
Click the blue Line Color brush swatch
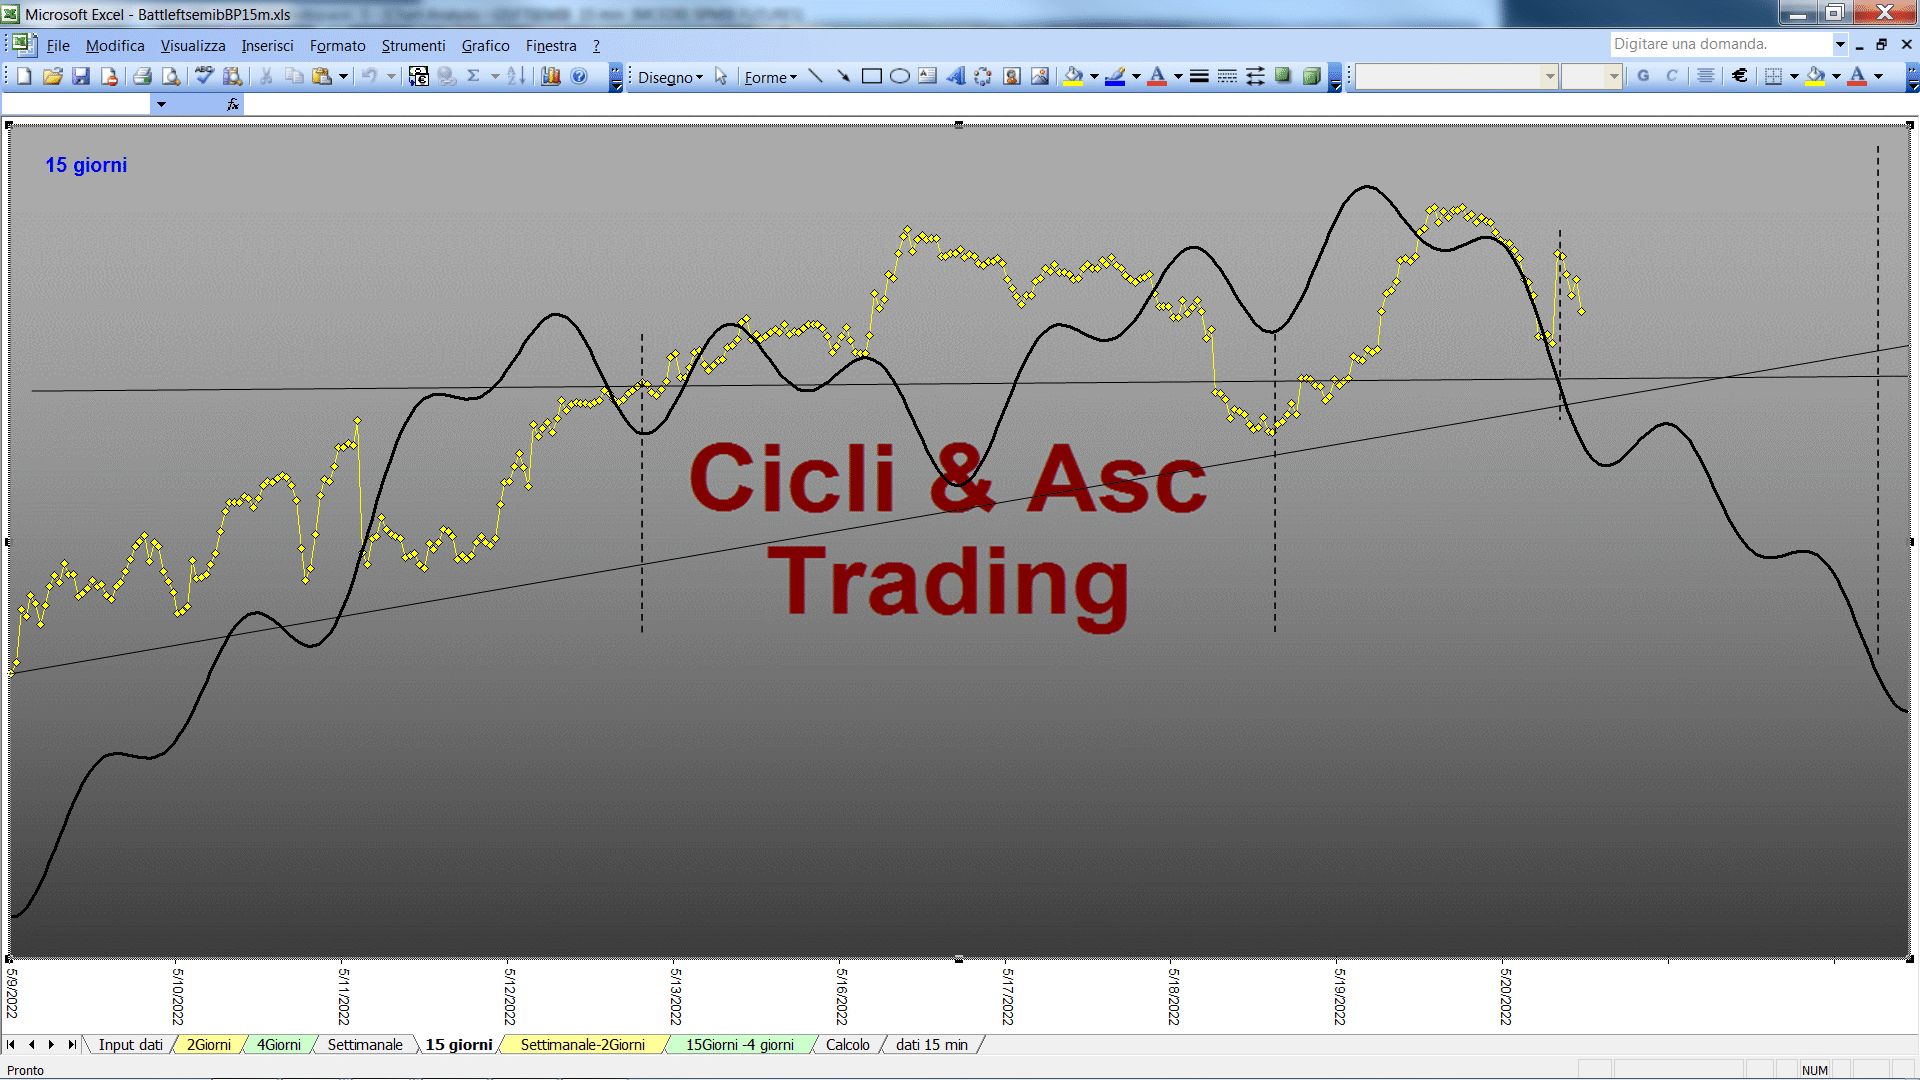pyautogui.click(x=1116, y=76)
